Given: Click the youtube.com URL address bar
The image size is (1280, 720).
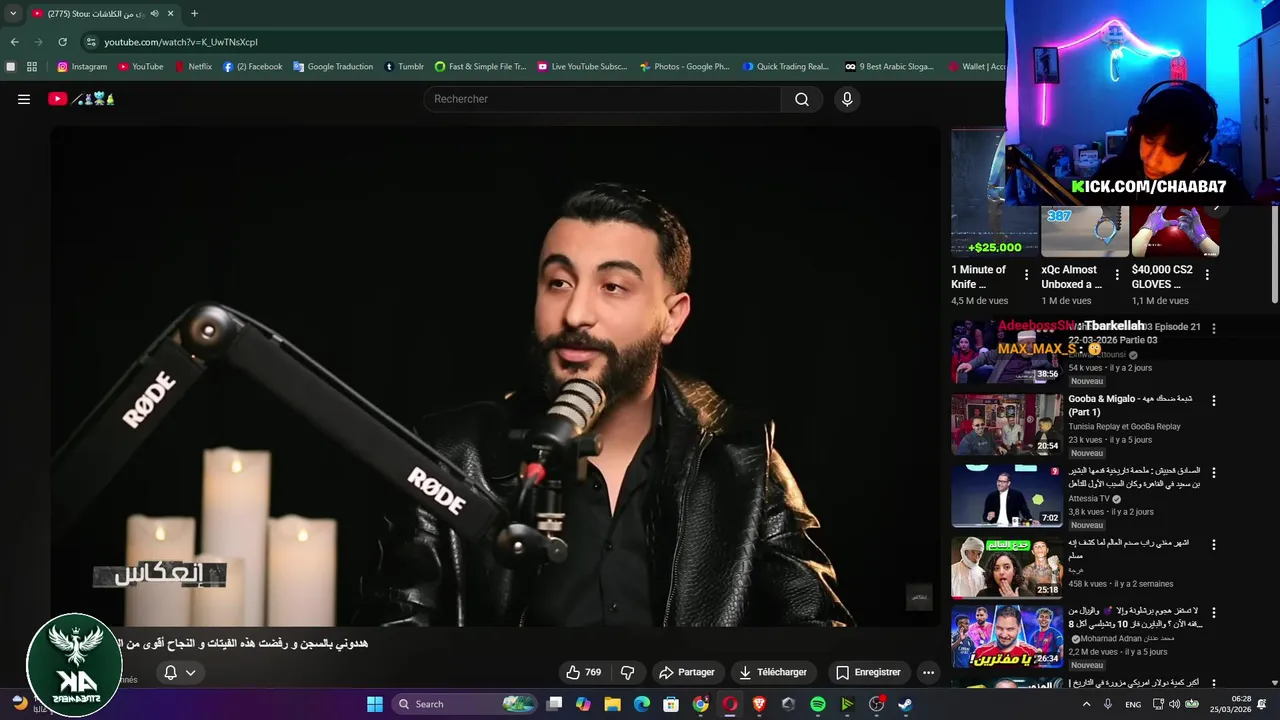Looking at the screenshot, I should pyautogui.click(x=181, y=42).
